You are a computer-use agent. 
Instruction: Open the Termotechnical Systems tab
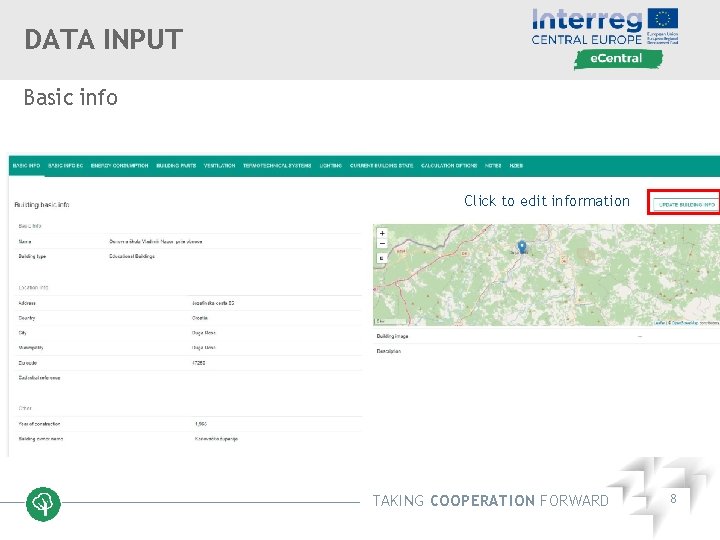(277, 166)
